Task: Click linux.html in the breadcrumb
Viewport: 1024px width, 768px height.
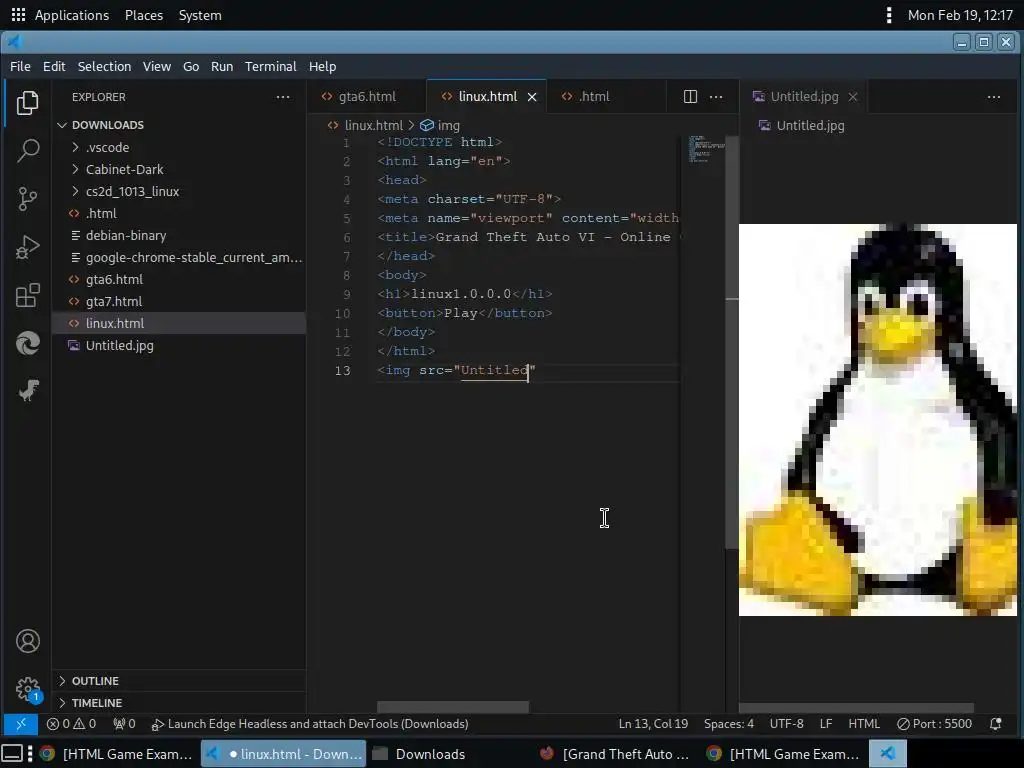Action: pos(366,125)
